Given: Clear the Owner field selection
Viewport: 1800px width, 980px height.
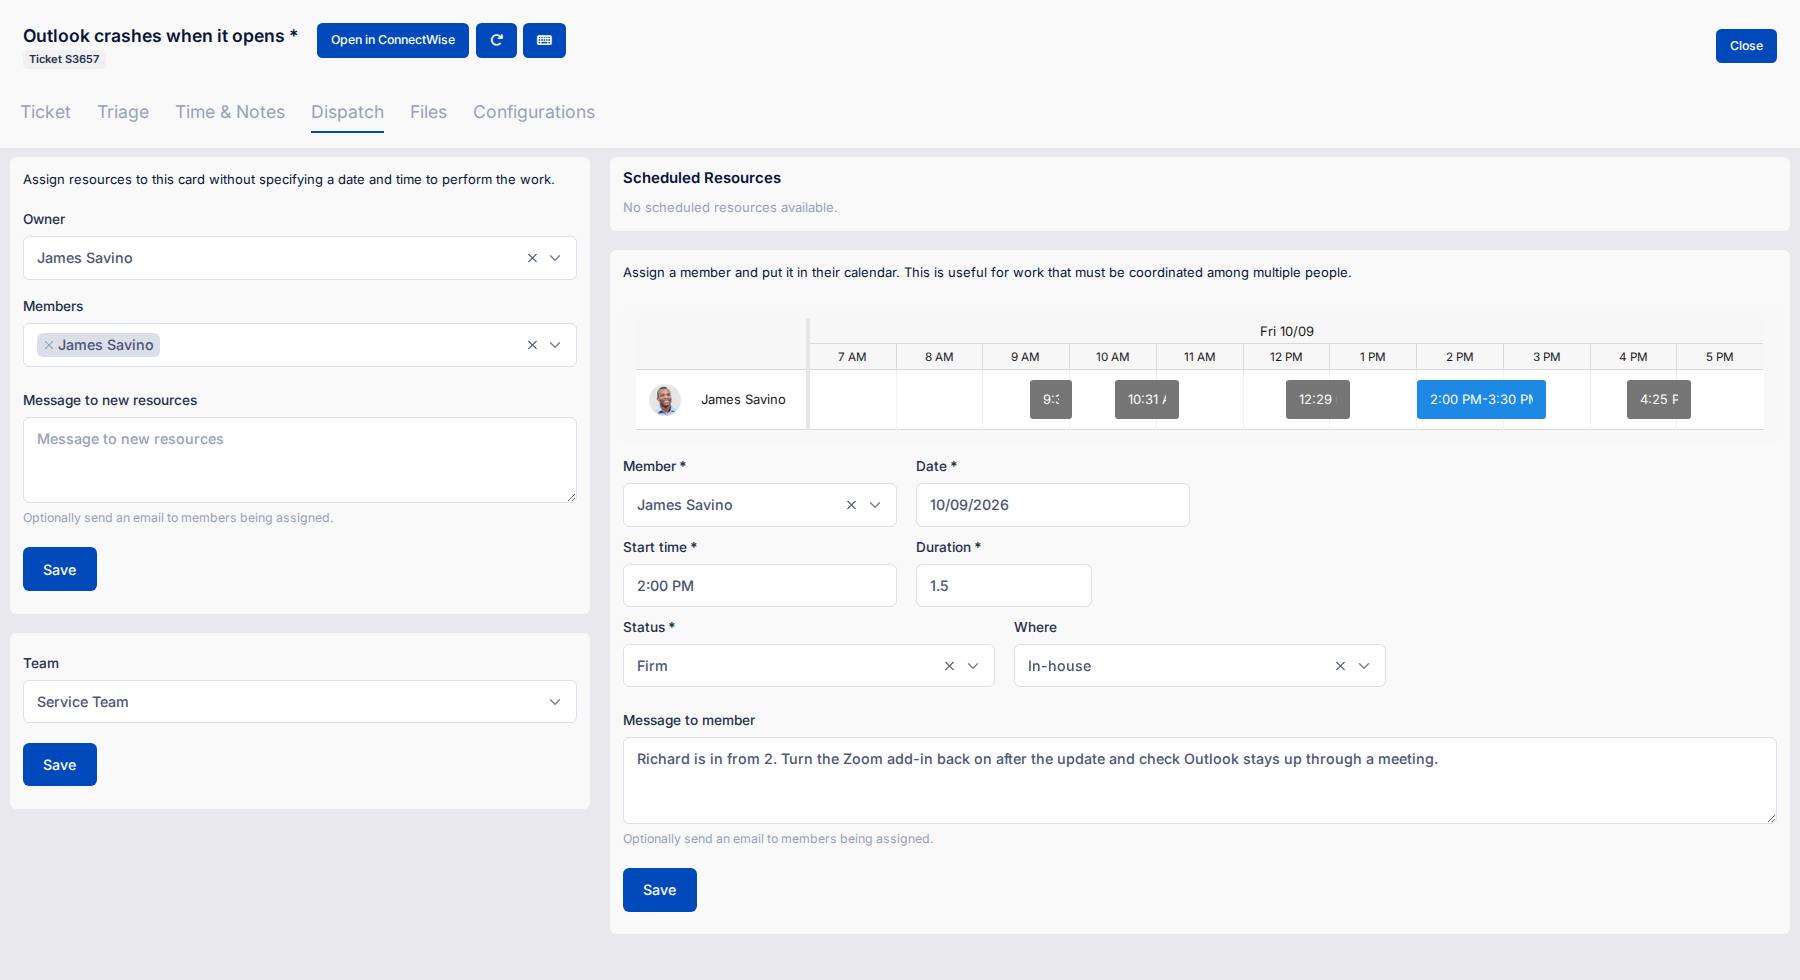Looking at the screenshot, I should (532, 258).
